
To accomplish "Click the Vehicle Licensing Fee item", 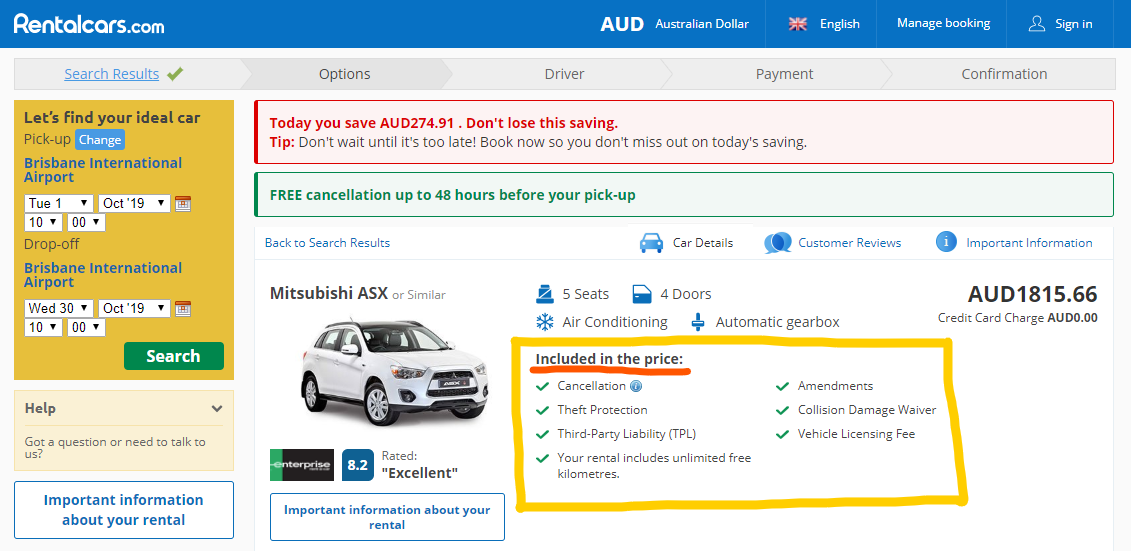I will pos(856,434).
